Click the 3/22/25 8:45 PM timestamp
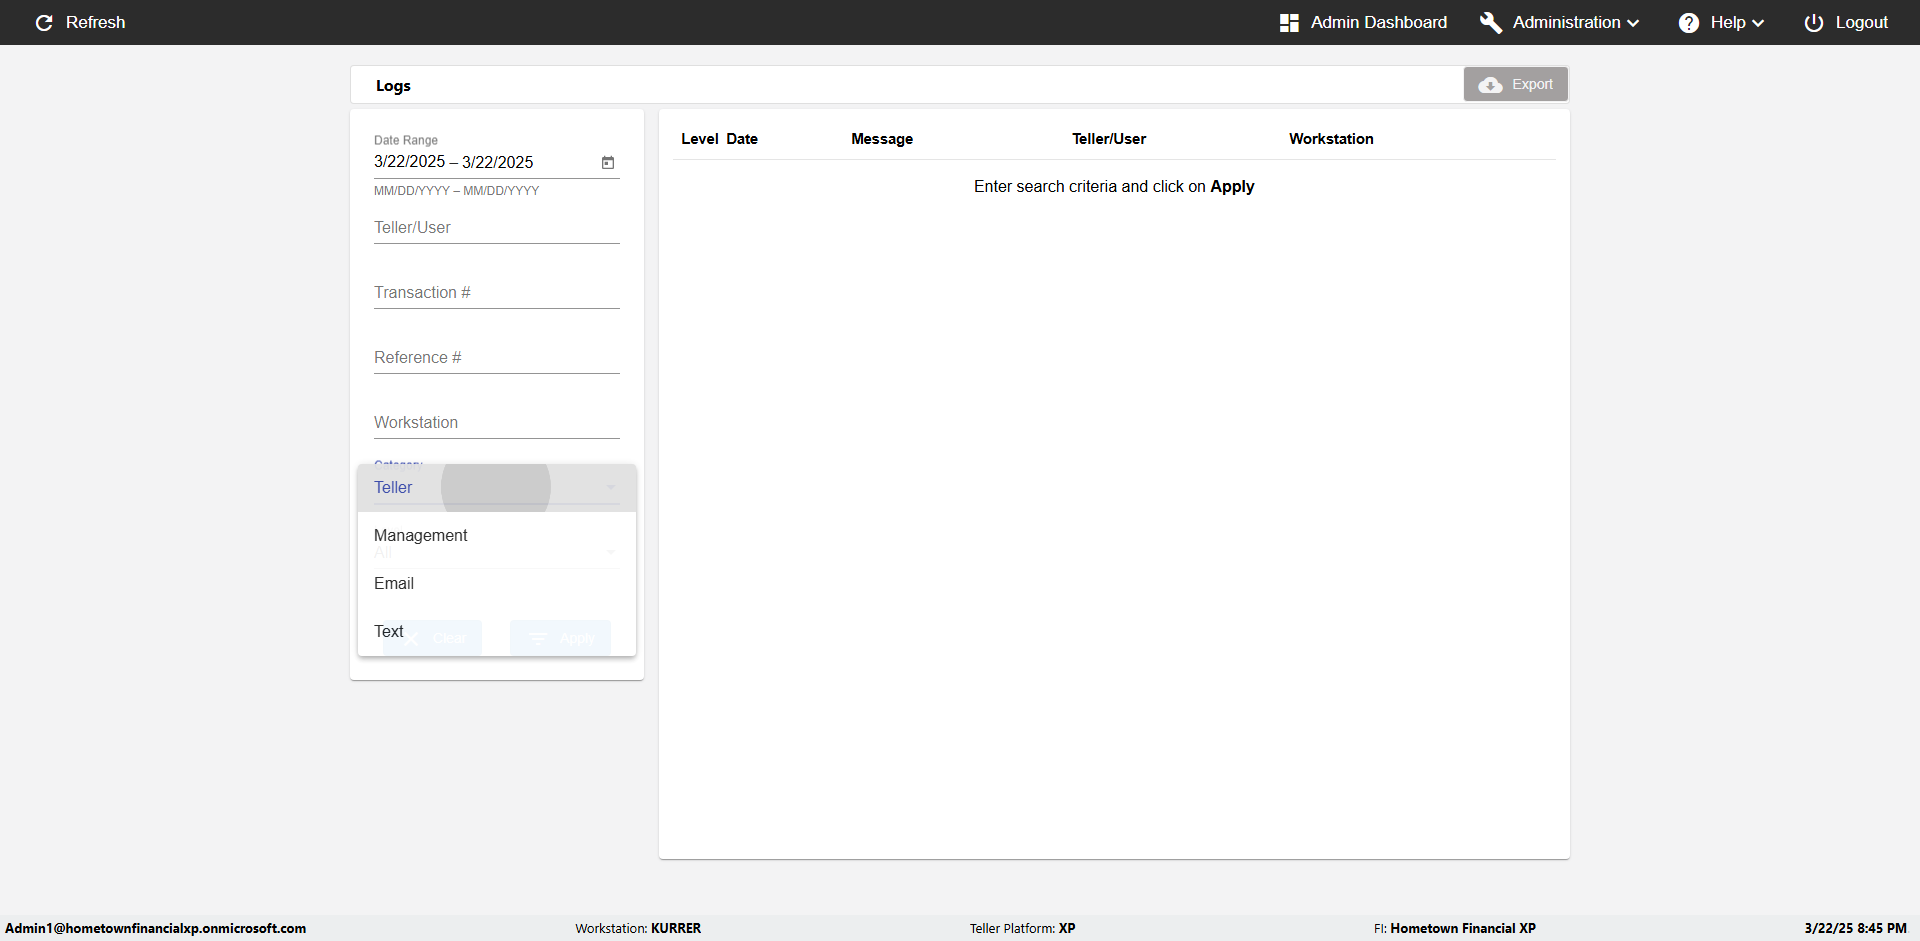The image size is (1920, 941). [x=1855, y=928]
